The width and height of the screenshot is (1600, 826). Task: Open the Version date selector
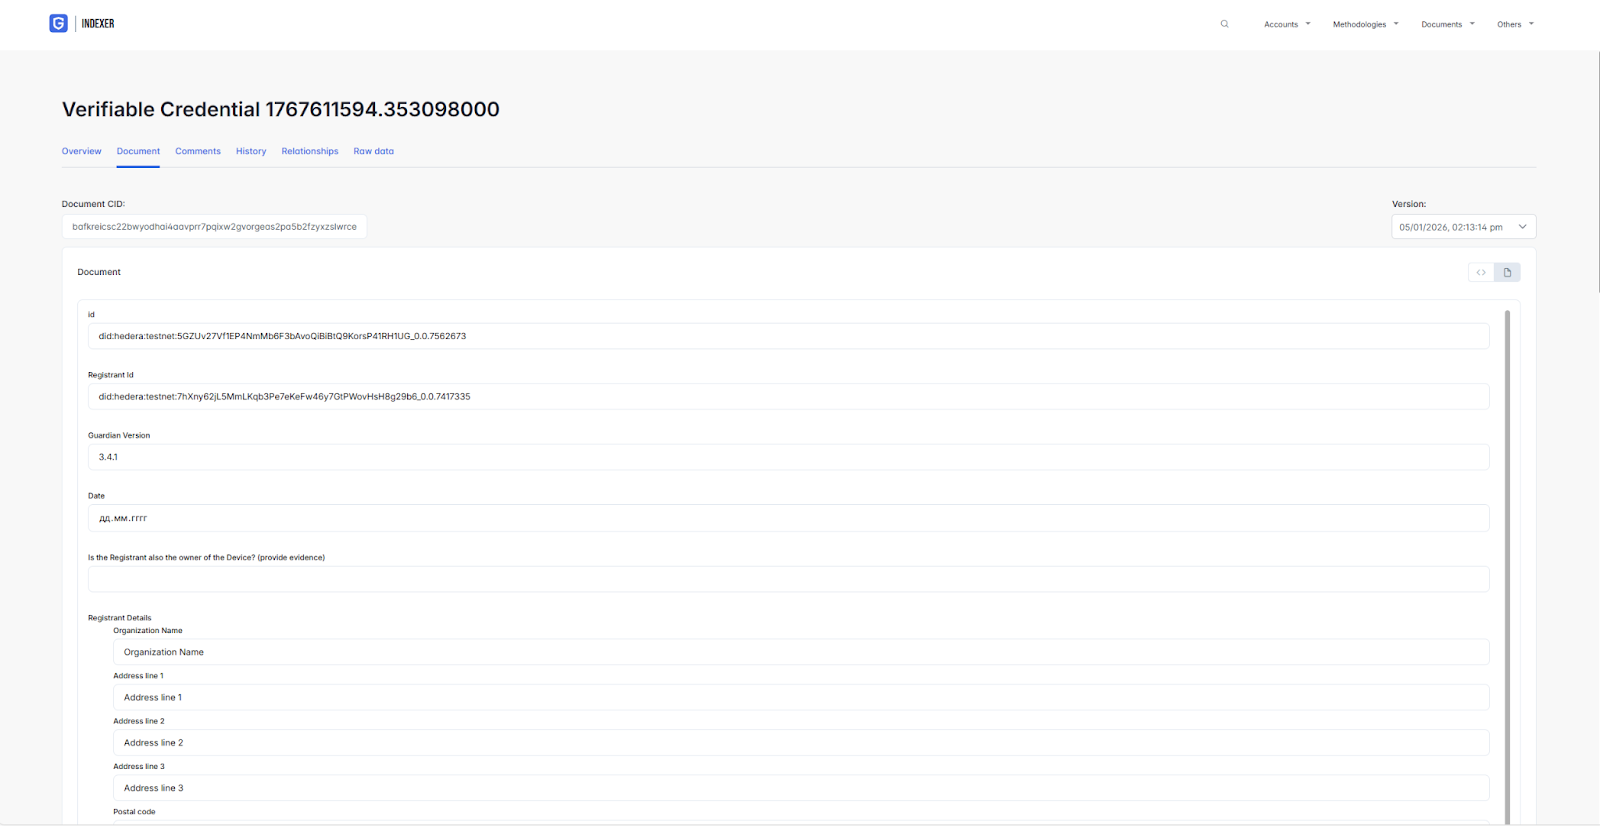[1463, 227]
